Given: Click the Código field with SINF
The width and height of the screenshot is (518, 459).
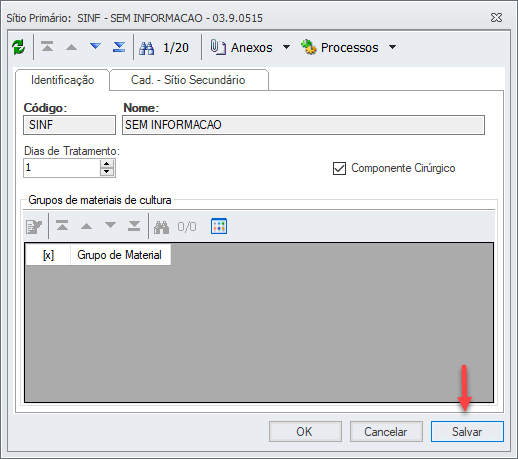Looking at the screenshot, I should point(69,125).
